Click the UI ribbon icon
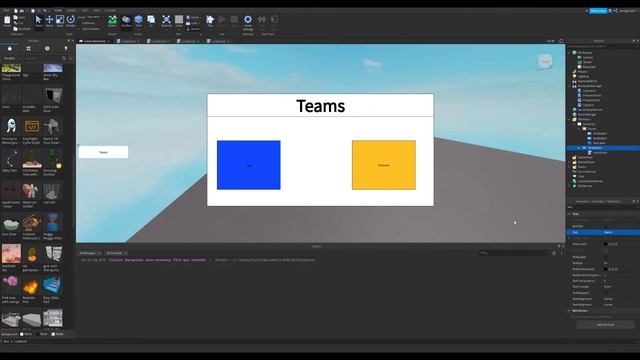640x360 pixels. tap(151, 21)
